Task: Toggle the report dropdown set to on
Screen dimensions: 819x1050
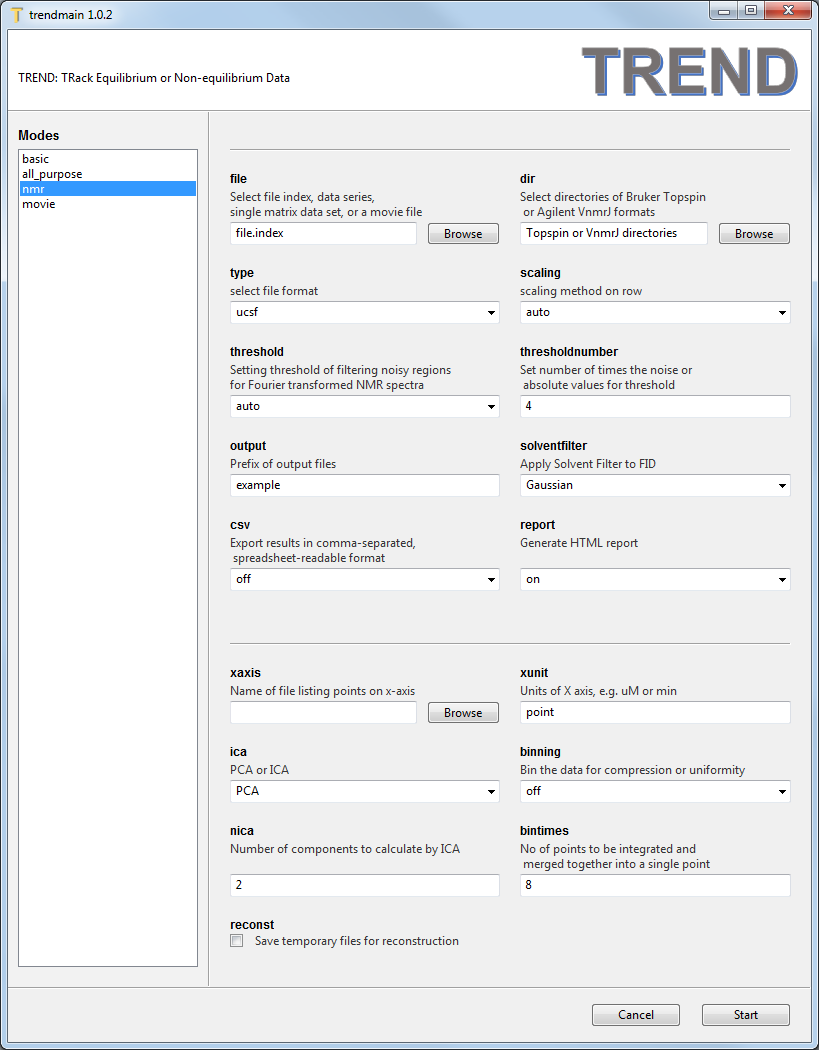Action: [654, 579]
